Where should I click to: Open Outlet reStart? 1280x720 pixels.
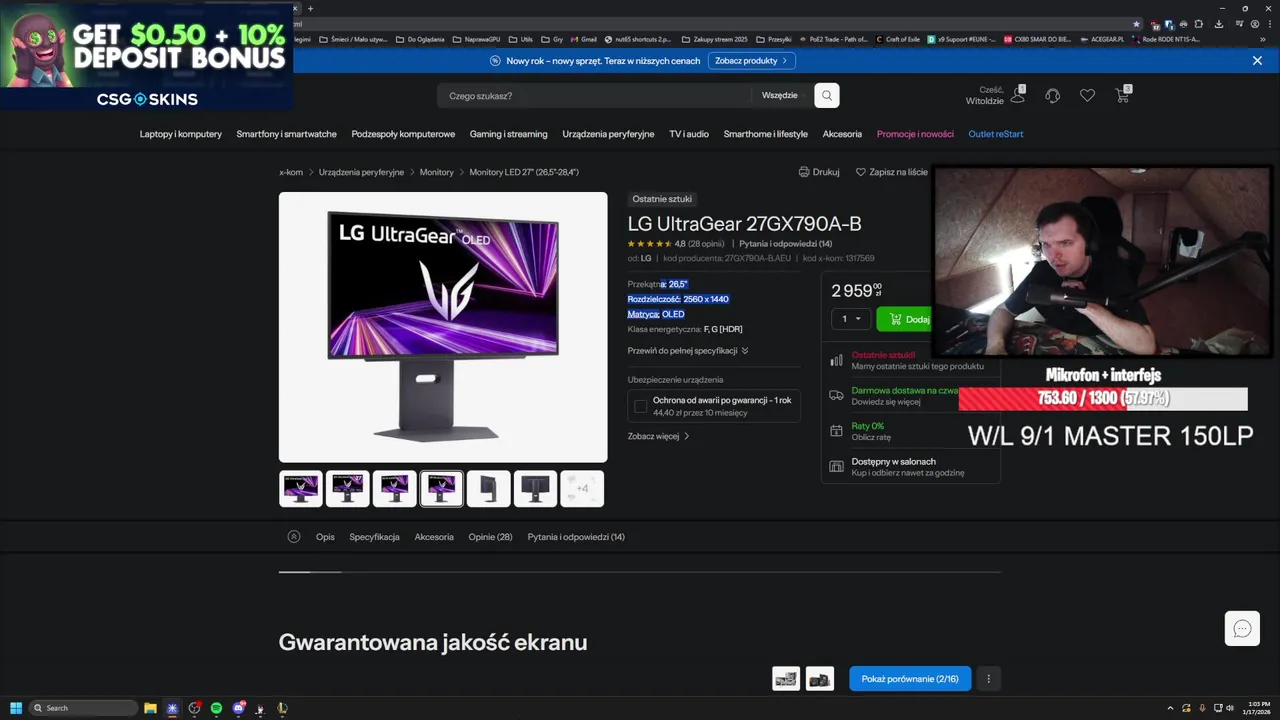point(996,134)
